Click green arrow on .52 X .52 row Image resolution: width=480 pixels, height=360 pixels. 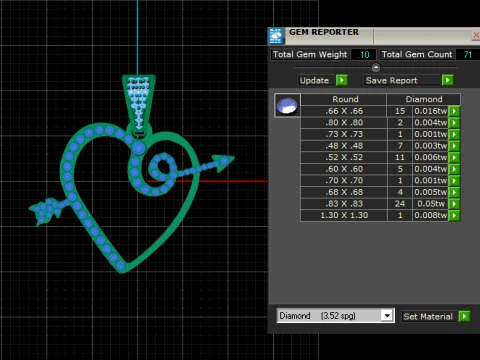(x=454, y=157)
